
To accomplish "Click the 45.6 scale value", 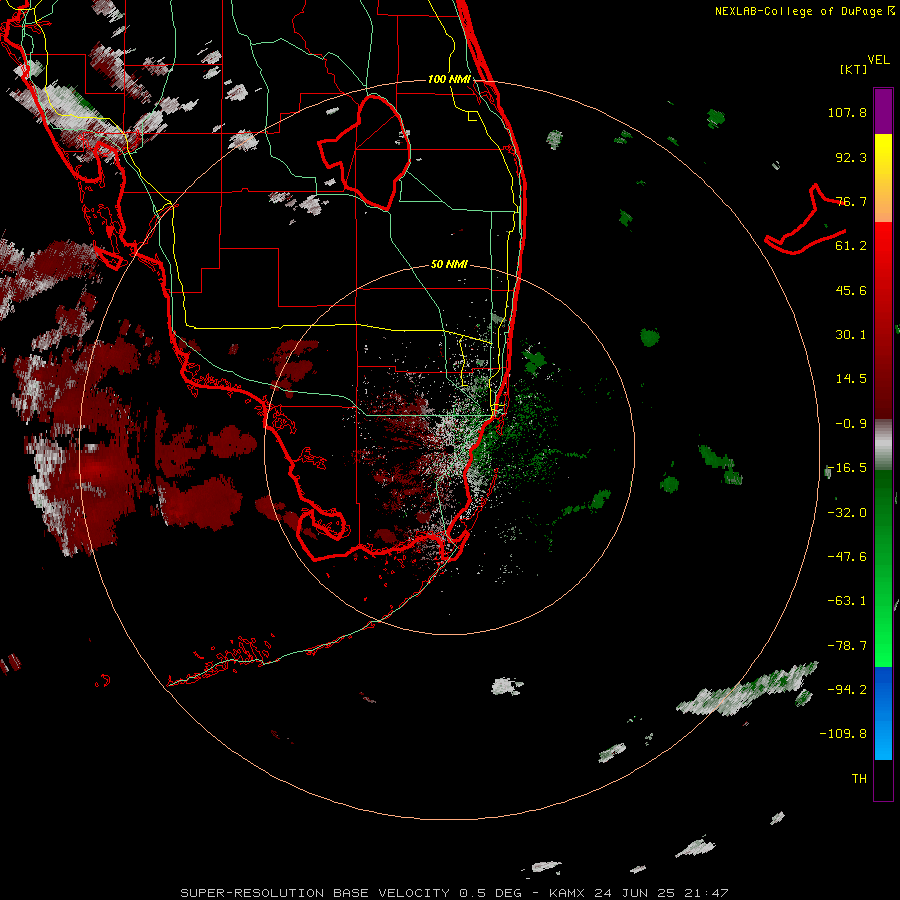I will pyautogui.click(x=851, y=290).
